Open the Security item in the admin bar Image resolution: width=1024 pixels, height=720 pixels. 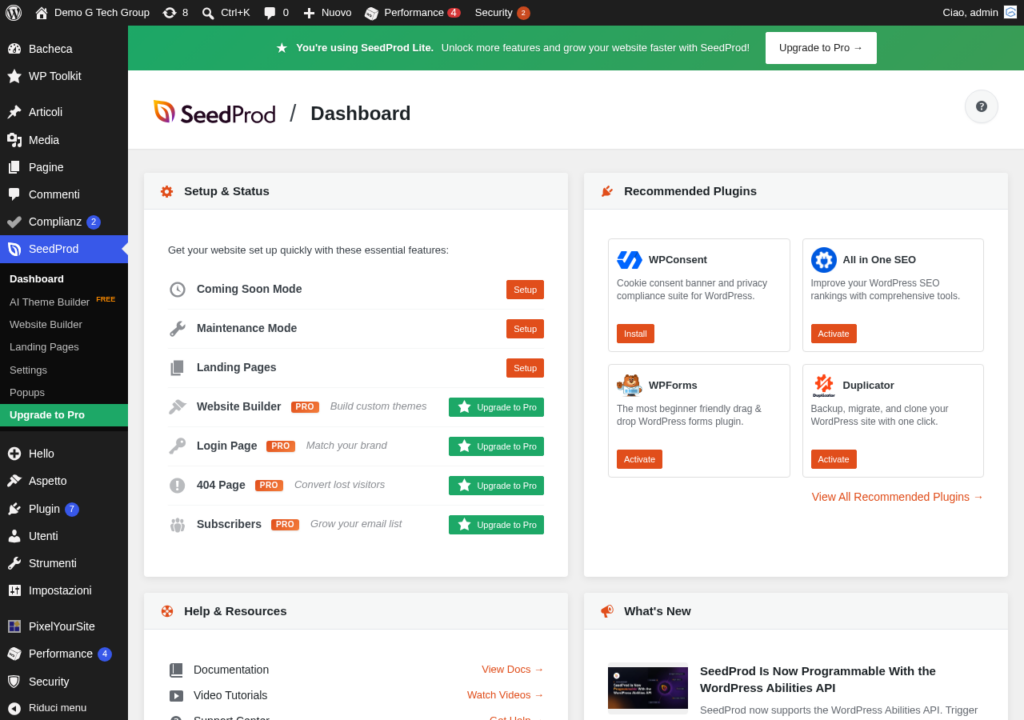point(502,12)
